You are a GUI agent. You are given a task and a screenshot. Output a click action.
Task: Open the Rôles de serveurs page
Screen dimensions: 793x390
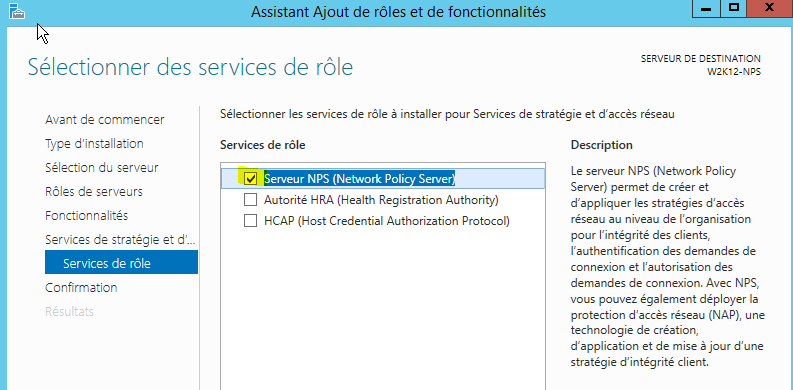[94, 192]
